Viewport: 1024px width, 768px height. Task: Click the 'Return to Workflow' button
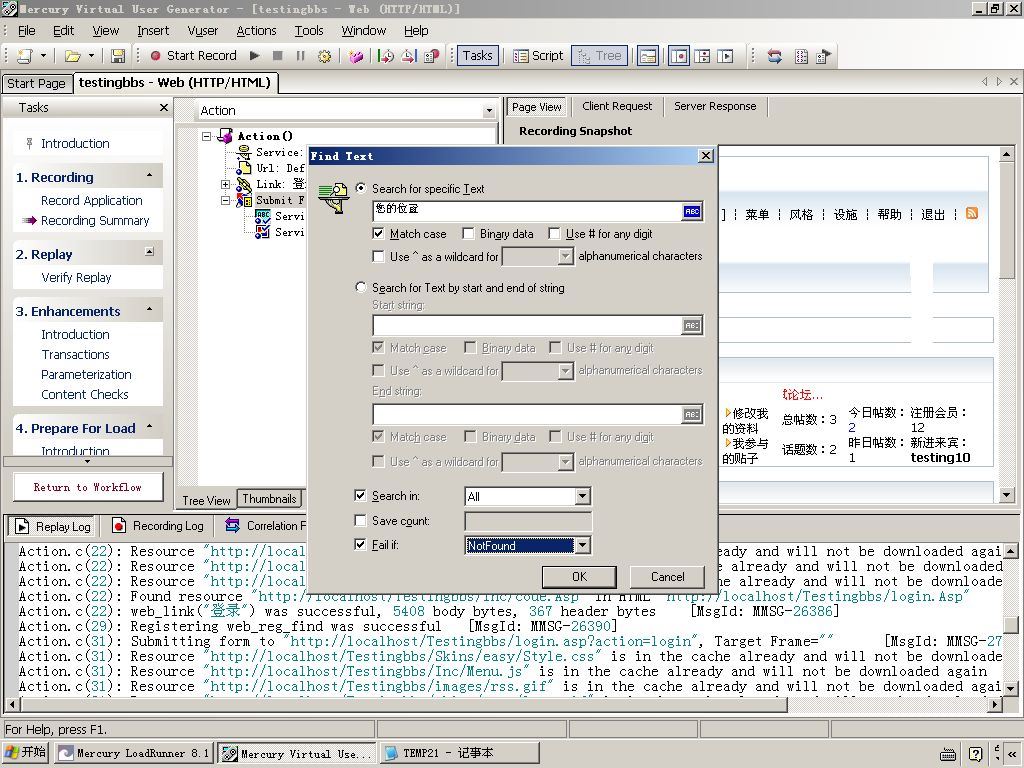point(88,487)
